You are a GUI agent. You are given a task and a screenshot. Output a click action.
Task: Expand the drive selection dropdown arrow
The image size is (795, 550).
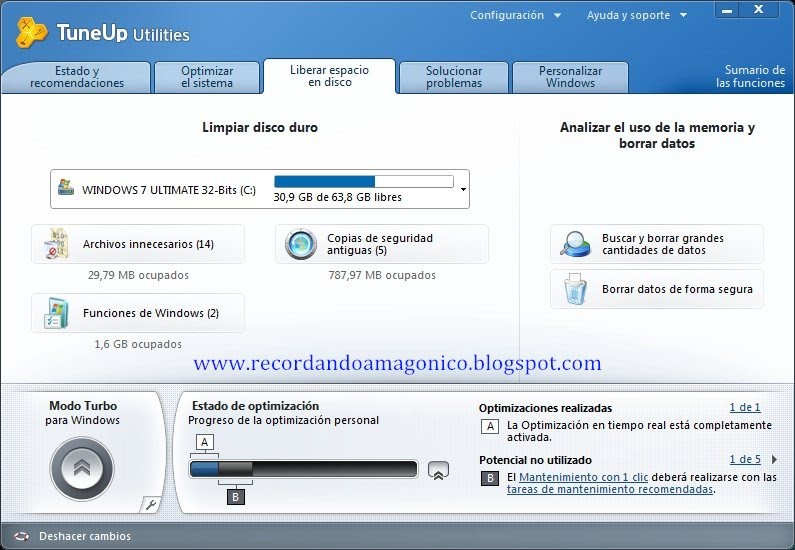463,190
